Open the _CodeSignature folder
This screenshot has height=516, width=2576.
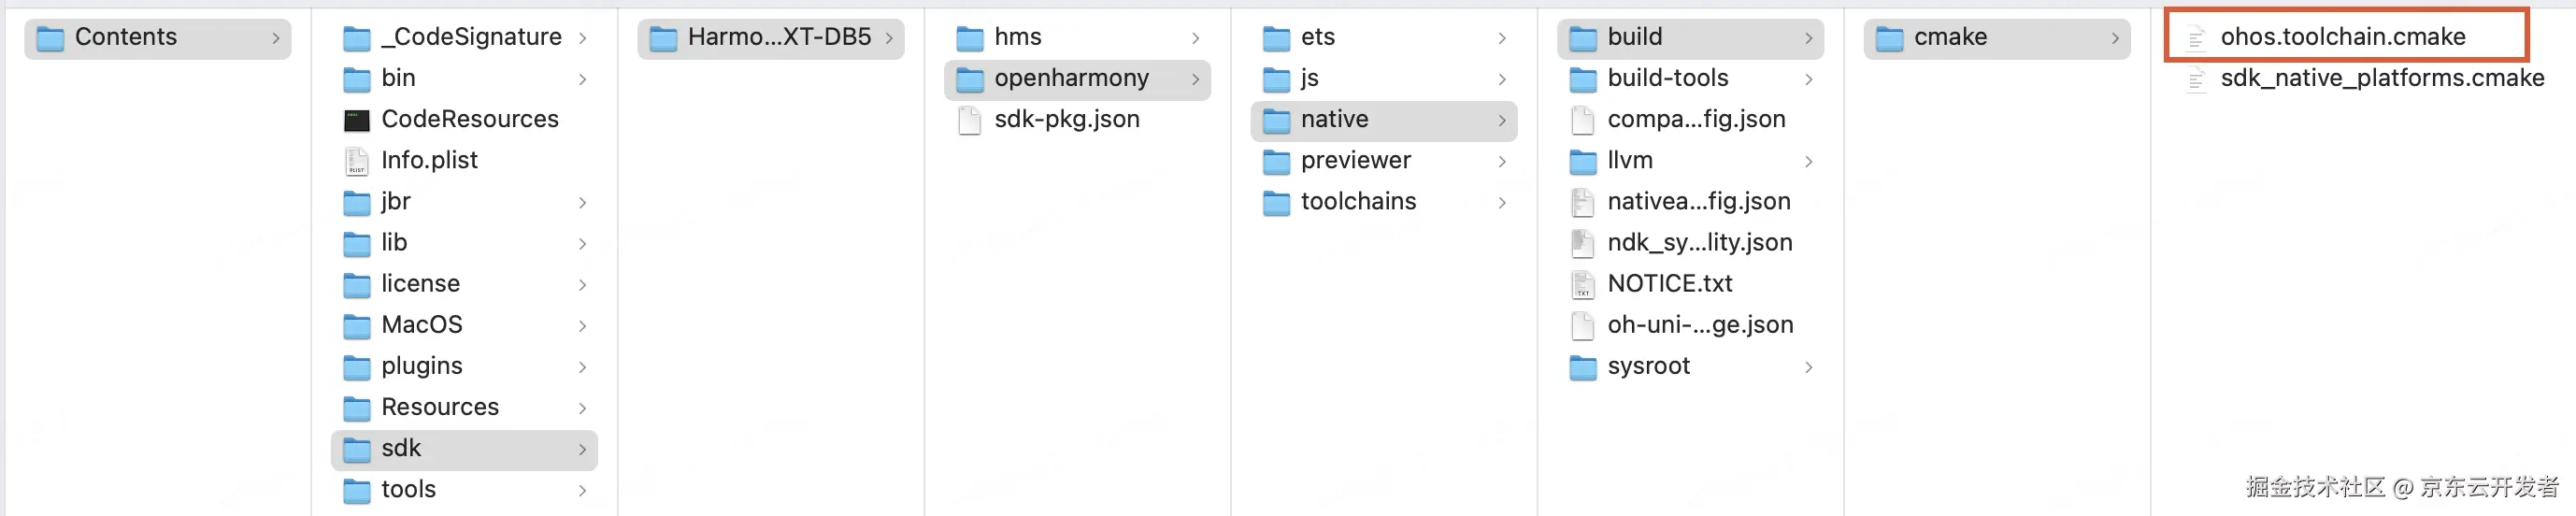pos(471,37)
